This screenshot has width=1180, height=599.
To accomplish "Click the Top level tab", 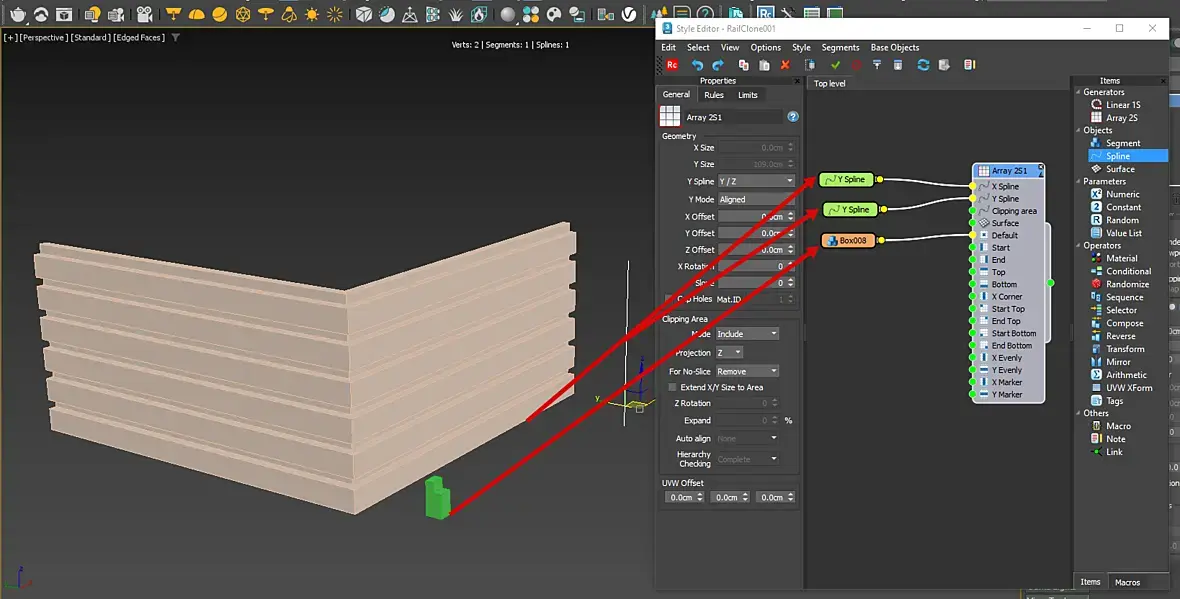I will [829, 84].
